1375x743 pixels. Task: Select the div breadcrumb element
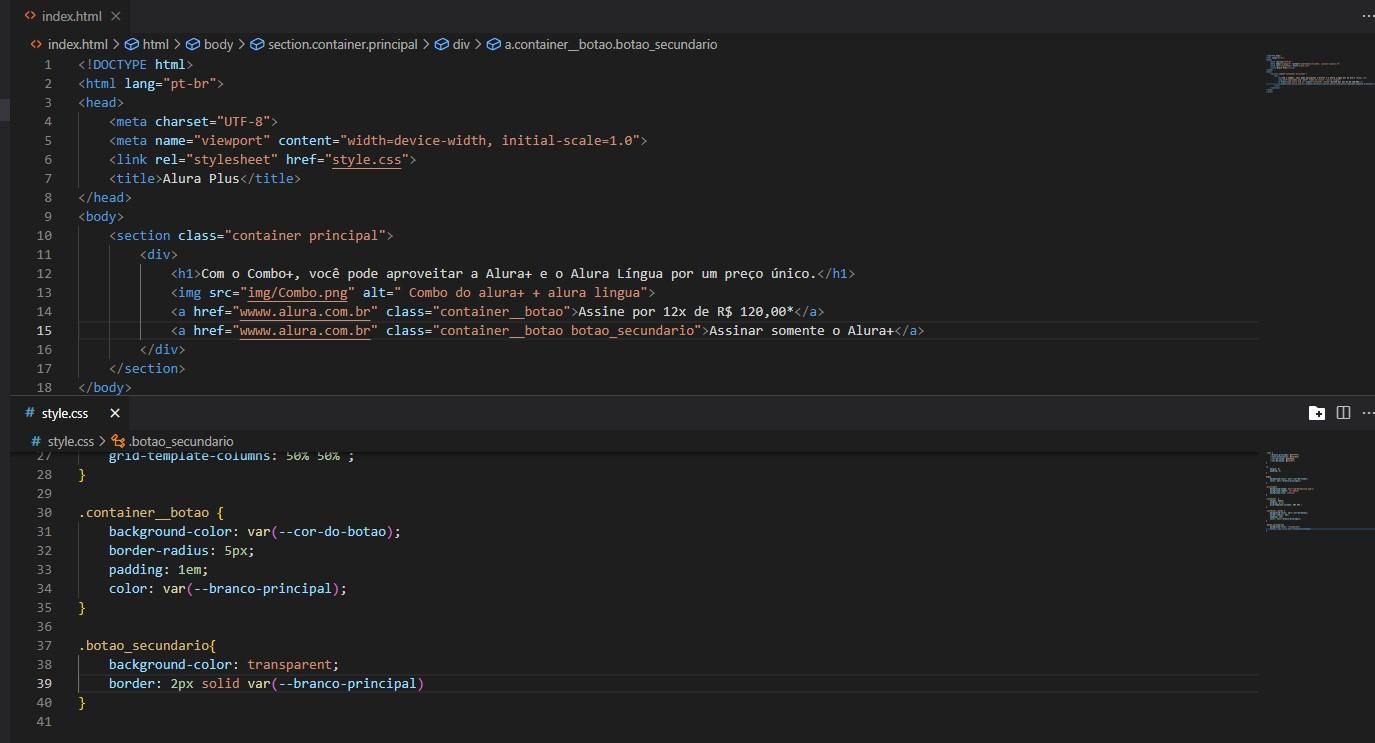pyautogui.click(x=452, y=44)
